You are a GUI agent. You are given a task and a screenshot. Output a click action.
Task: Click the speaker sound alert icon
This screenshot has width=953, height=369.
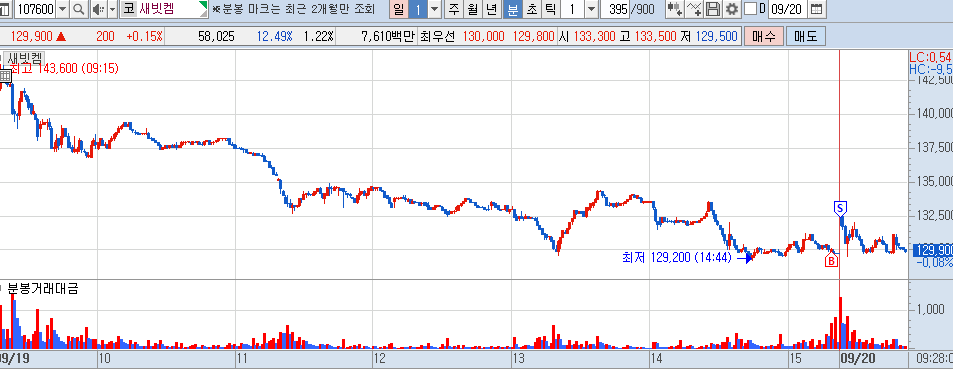pyautogui.click(x=98, y=9)
